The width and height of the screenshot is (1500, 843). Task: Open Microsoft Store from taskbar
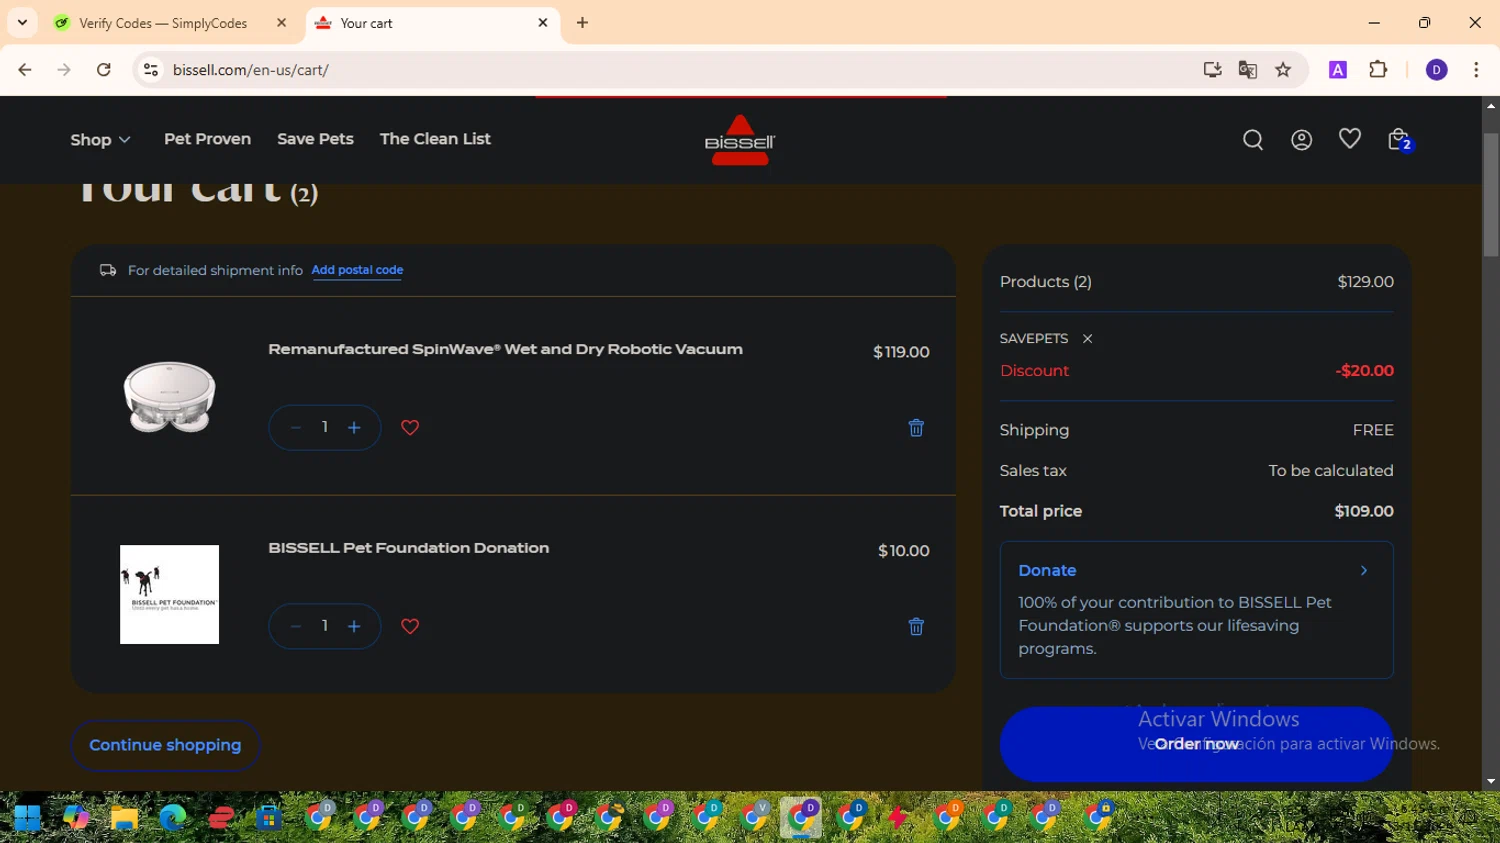pos(268,817)
